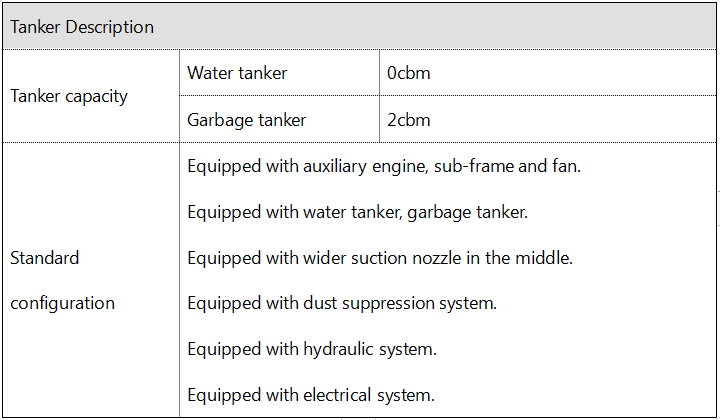The width and height of the screenshot is (720, 420).
Task: Select the Tanker capacity label cell
Action: pos(91,96)
